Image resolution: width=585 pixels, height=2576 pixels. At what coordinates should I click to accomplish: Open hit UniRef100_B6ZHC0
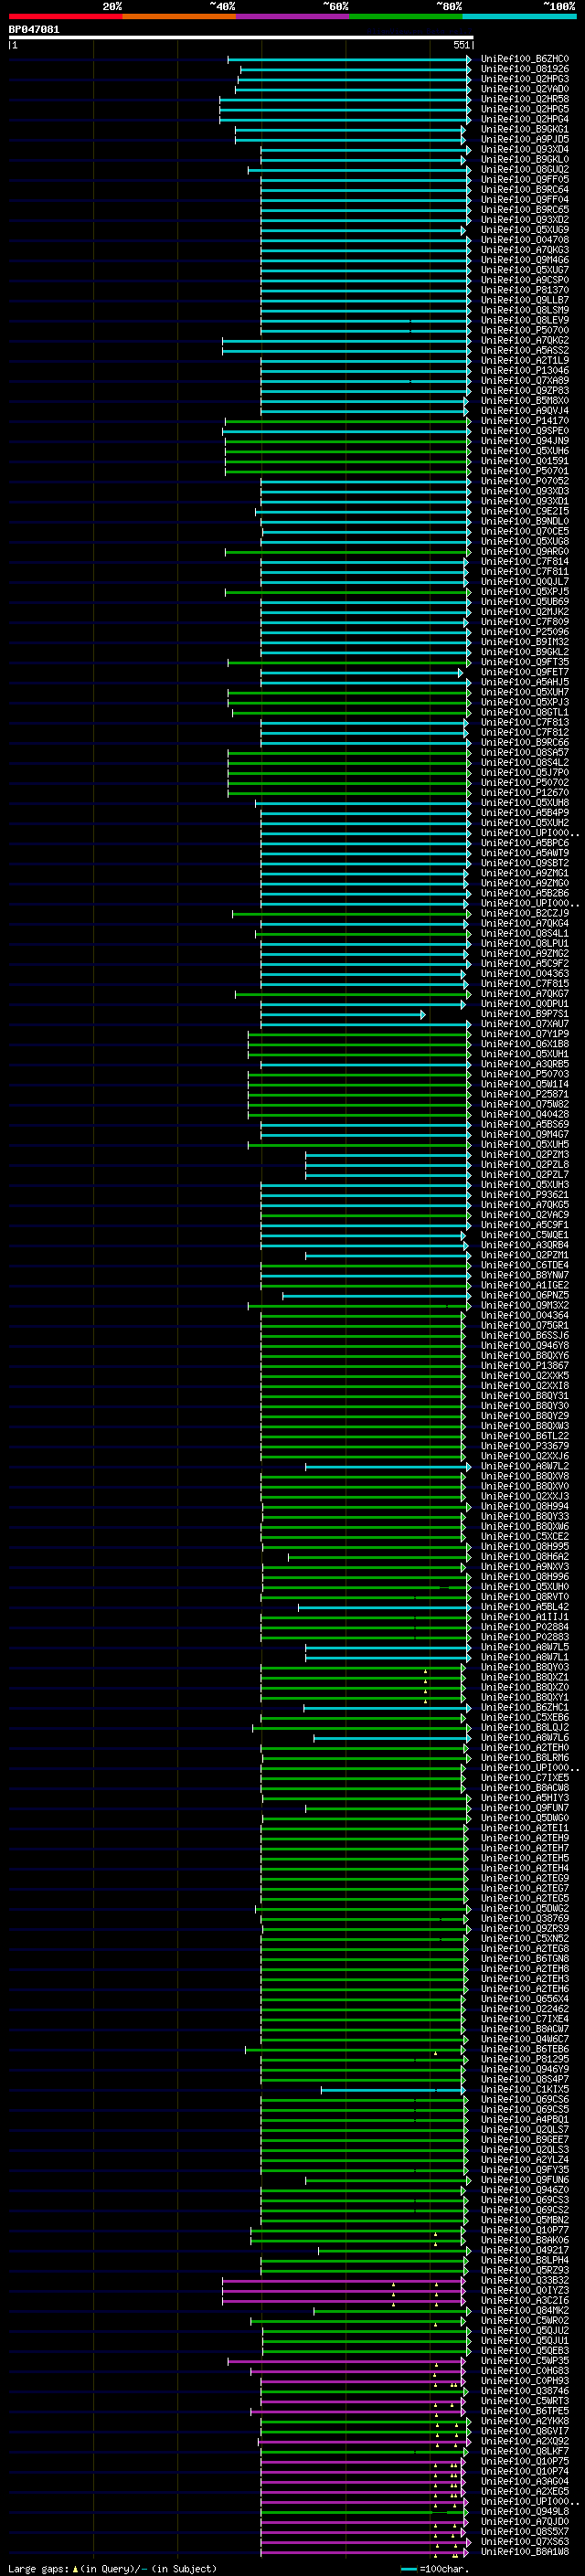coord(525,59)
